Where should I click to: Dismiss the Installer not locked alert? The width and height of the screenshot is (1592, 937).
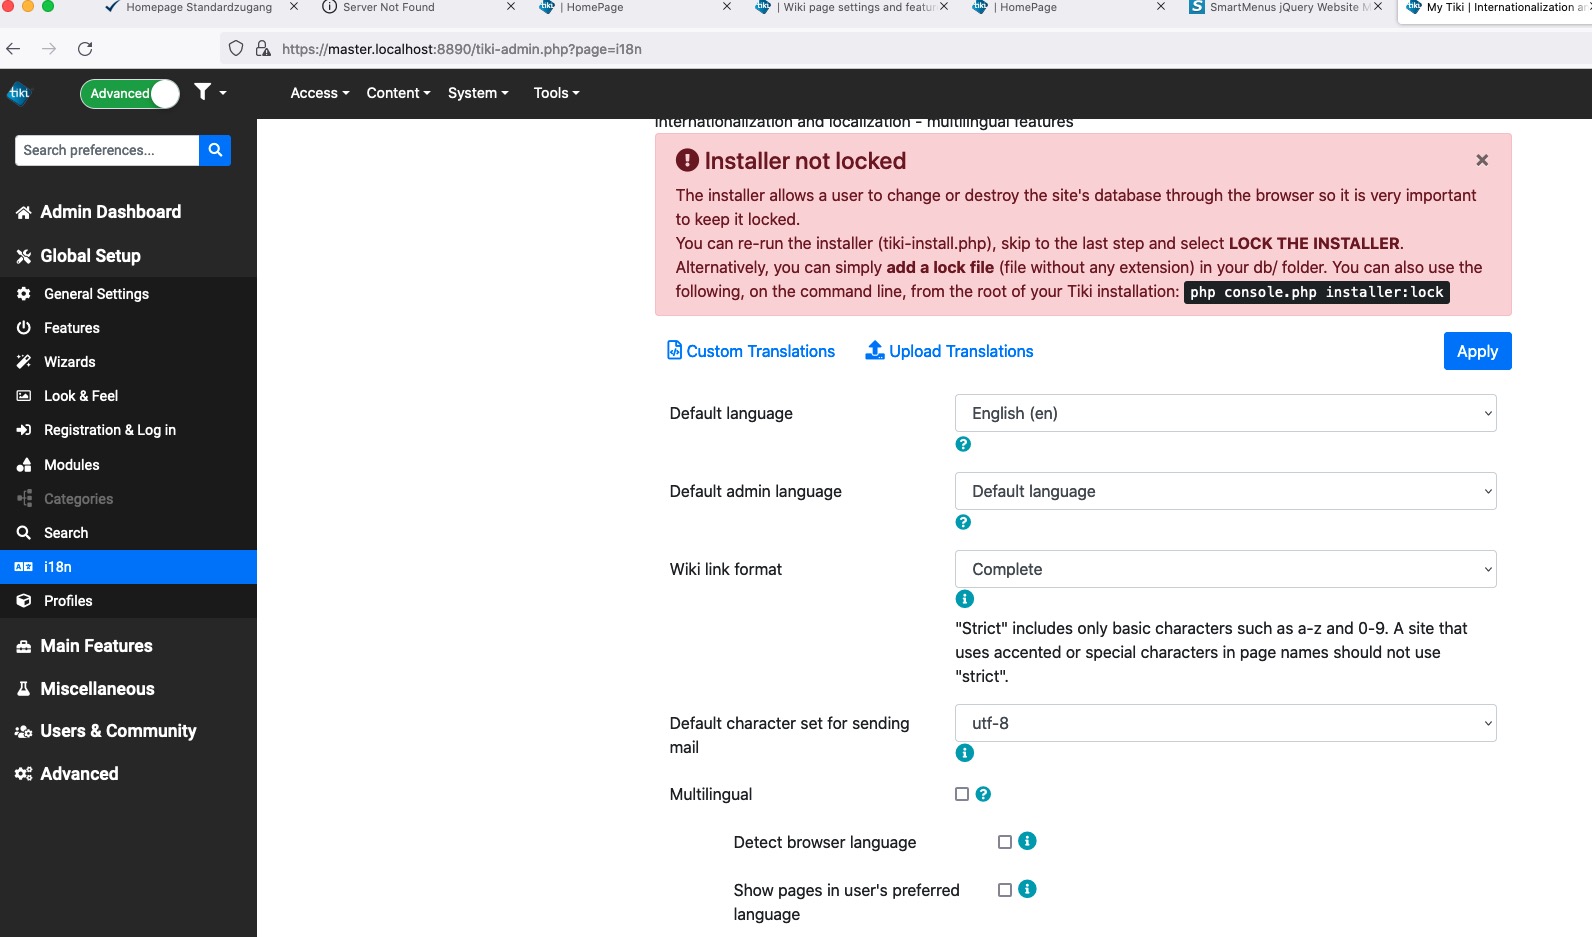(1482, 160)
